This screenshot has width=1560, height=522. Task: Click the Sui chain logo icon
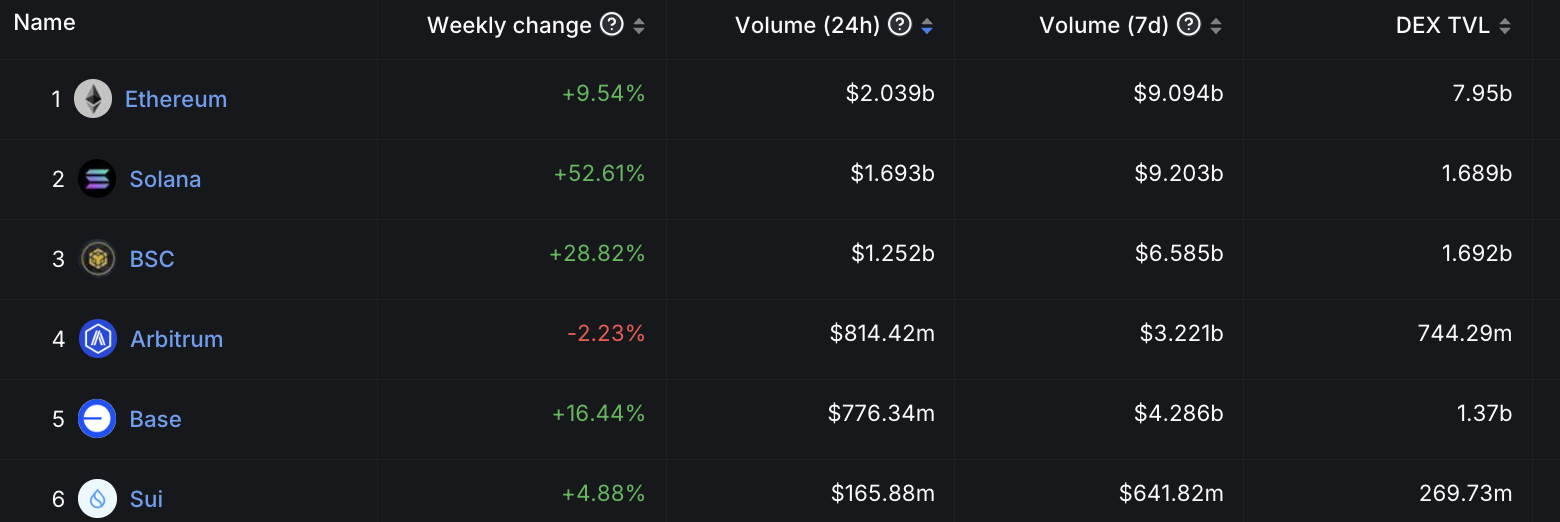point(97,498)
